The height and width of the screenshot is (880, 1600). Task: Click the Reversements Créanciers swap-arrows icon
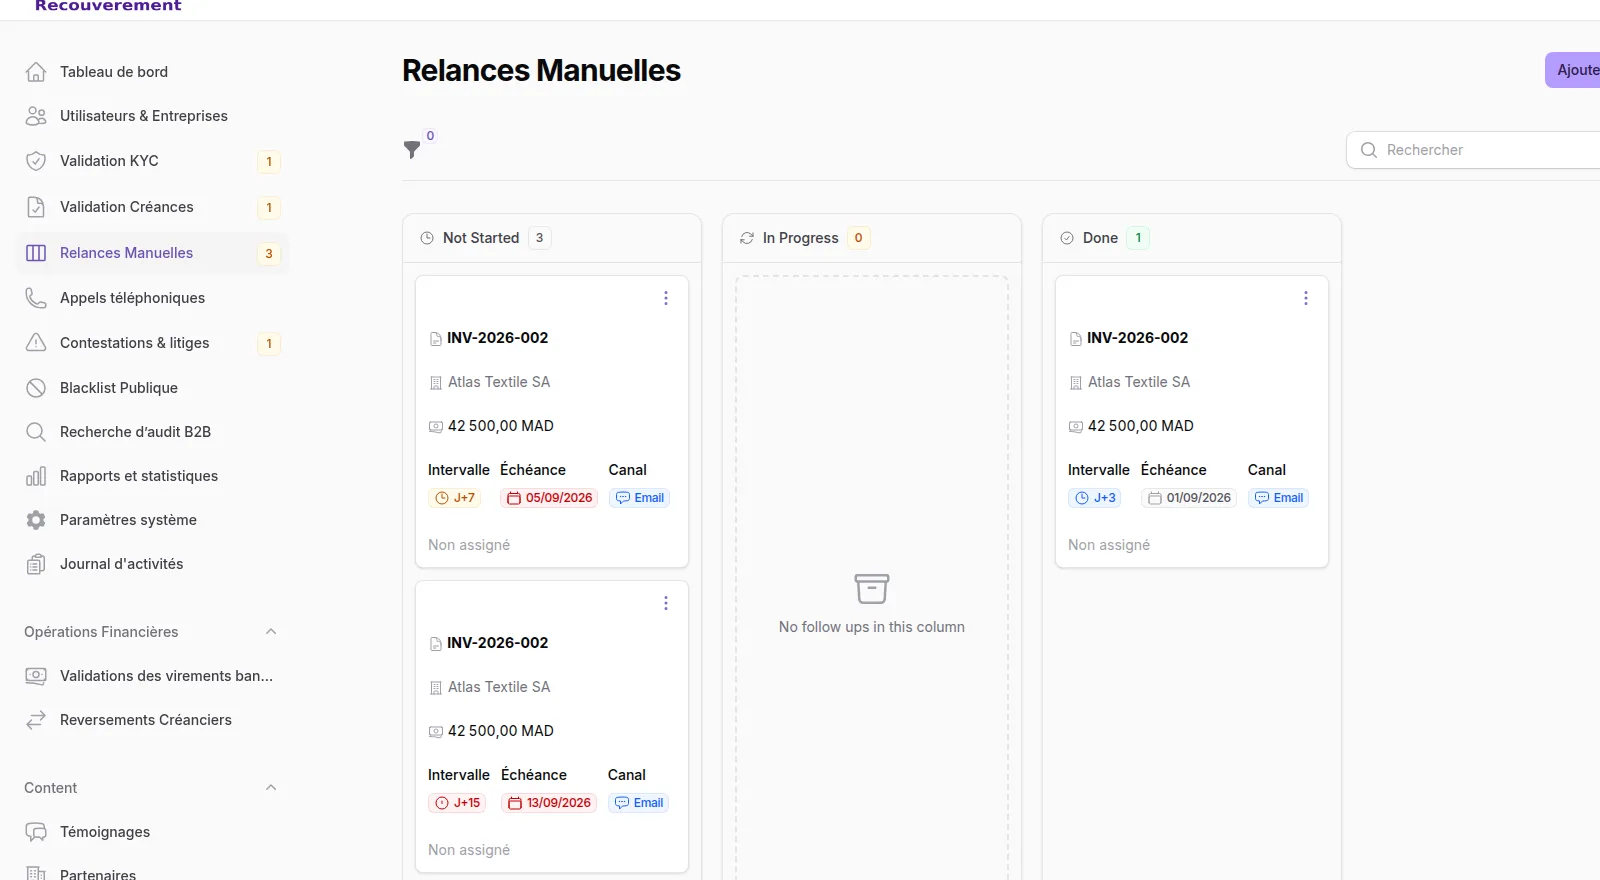pyautogui.click(x=36, y=720)
